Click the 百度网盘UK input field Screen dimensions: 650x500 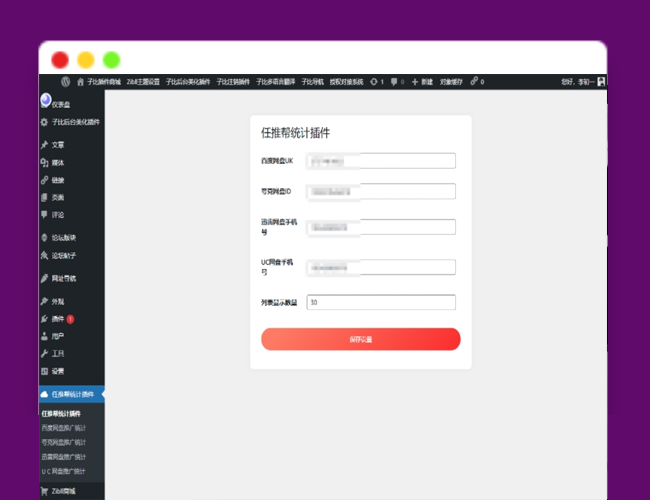(380, 160)
